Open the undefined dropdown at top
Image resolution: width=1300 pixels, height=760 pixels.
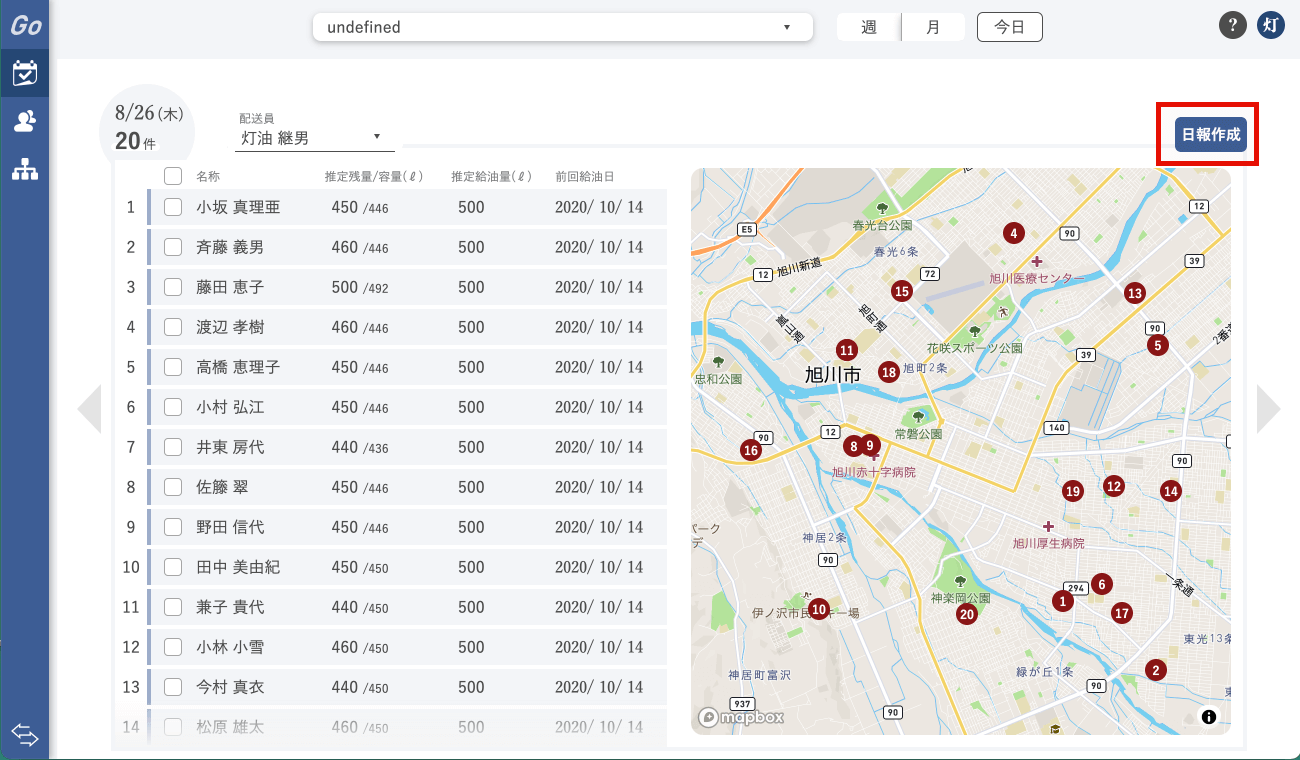pyautogui.click(x=563, y=27)
